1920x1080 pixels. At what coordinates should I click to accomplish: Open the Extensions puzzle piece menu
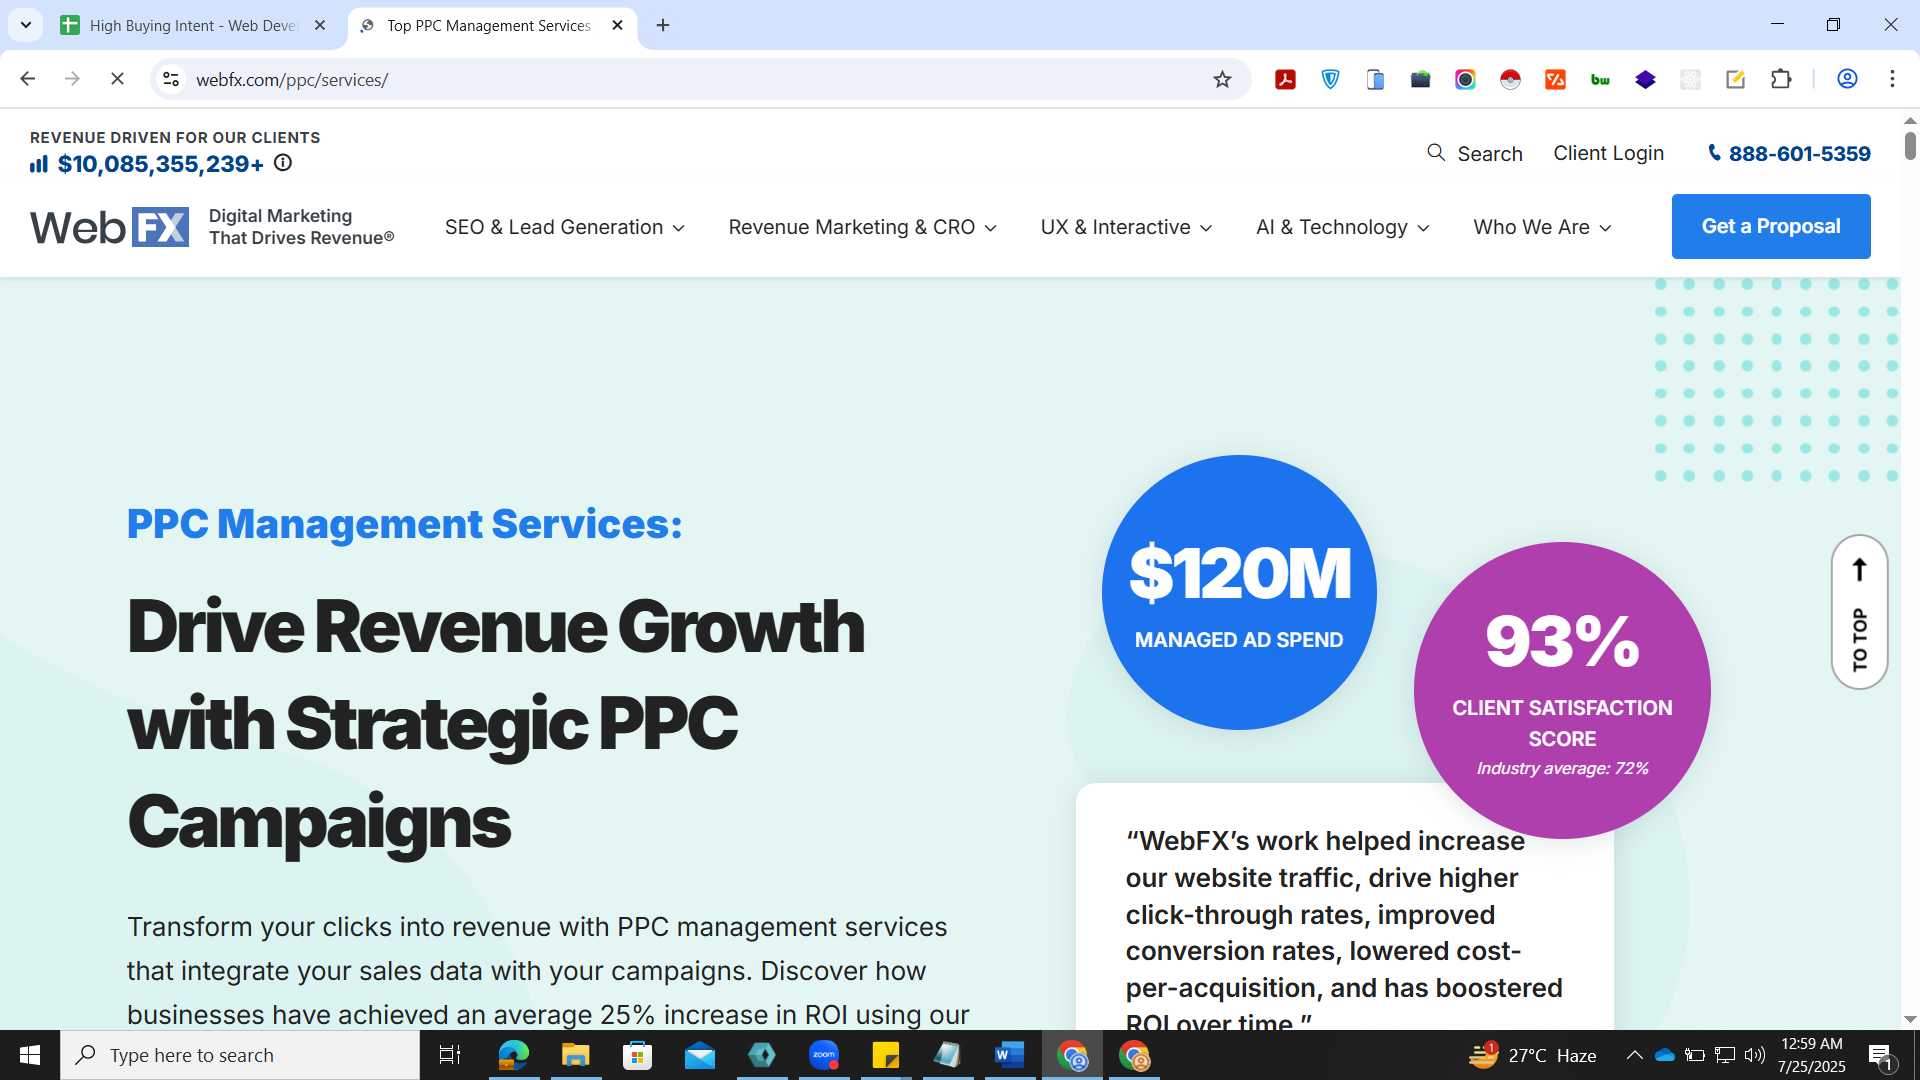tap(1781, 79)
